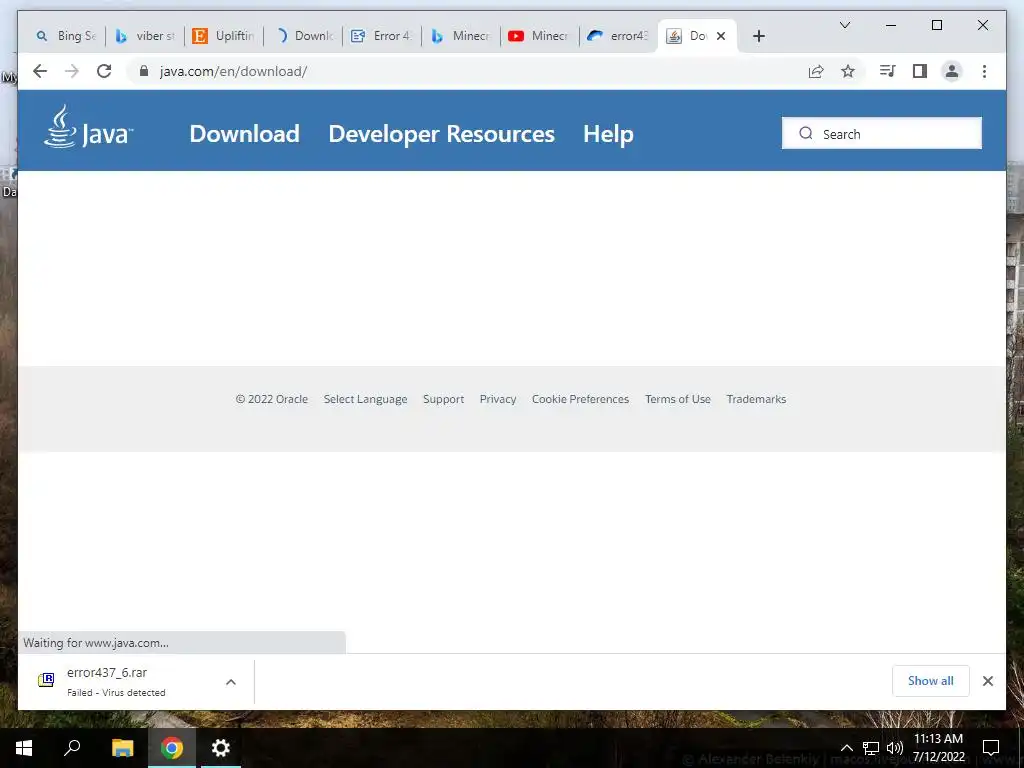Switch to the Error 4 tab
The image size is (1024, 768).
pyautogui.click(x=383, y=36)
